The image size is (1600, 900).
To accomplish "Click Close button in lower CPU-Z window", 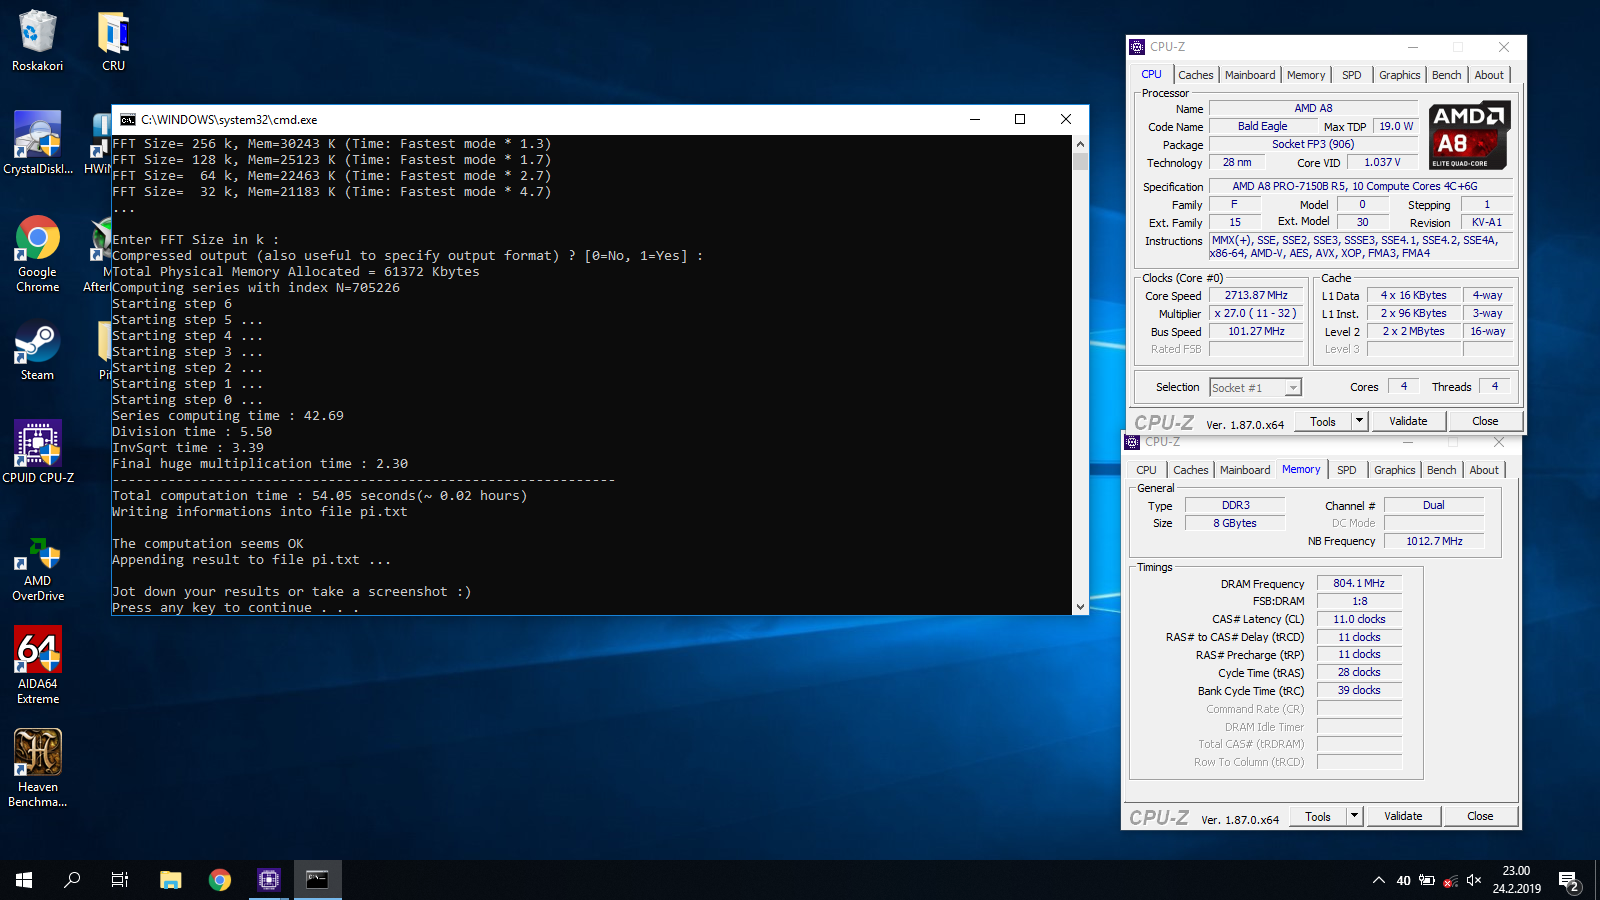I will click(x=1480, y=816).
